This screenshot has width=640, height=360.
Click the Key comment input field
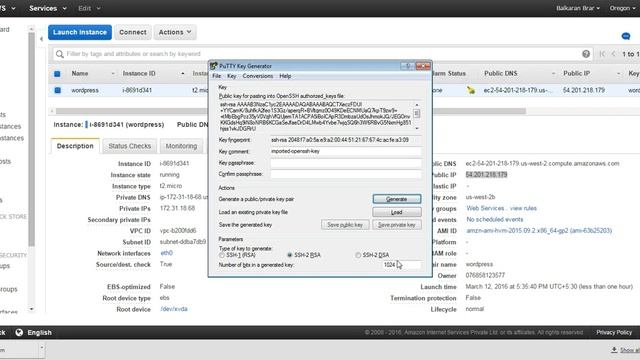346,151
